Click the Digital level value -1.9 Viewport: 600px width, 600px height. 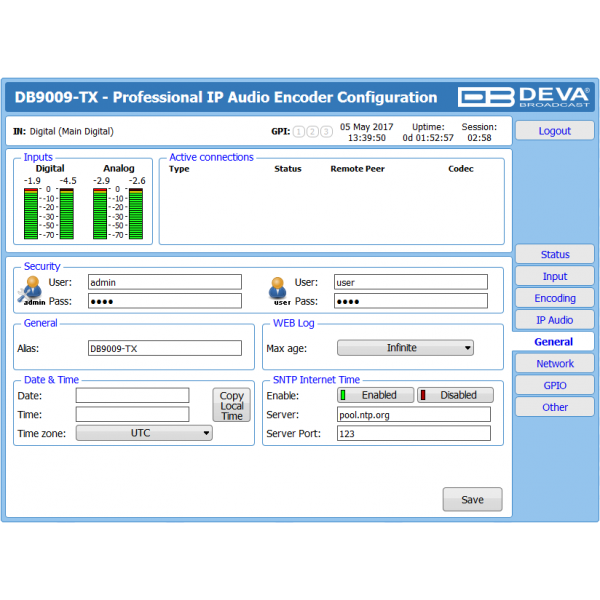(32, 181)
